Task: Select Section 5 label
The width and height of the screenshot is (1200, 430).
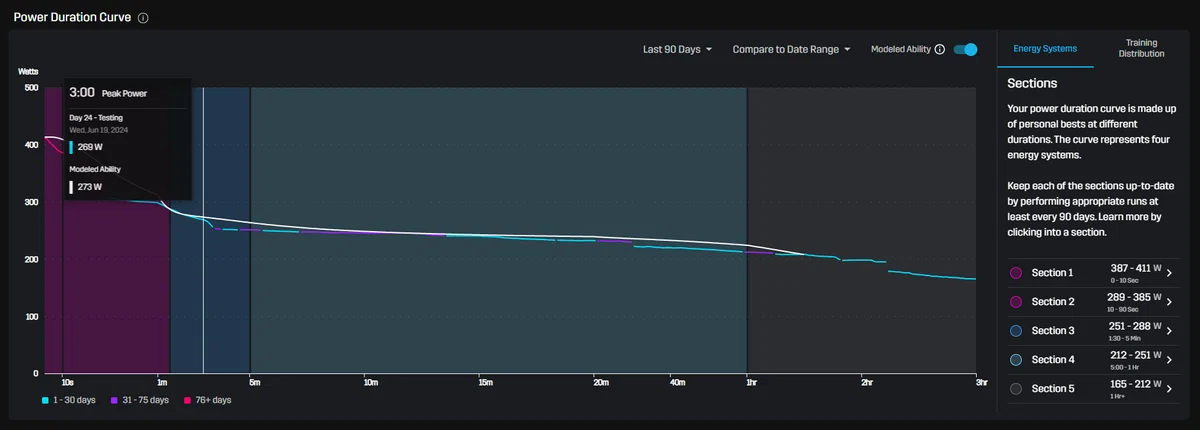Action: point(1052,388)
